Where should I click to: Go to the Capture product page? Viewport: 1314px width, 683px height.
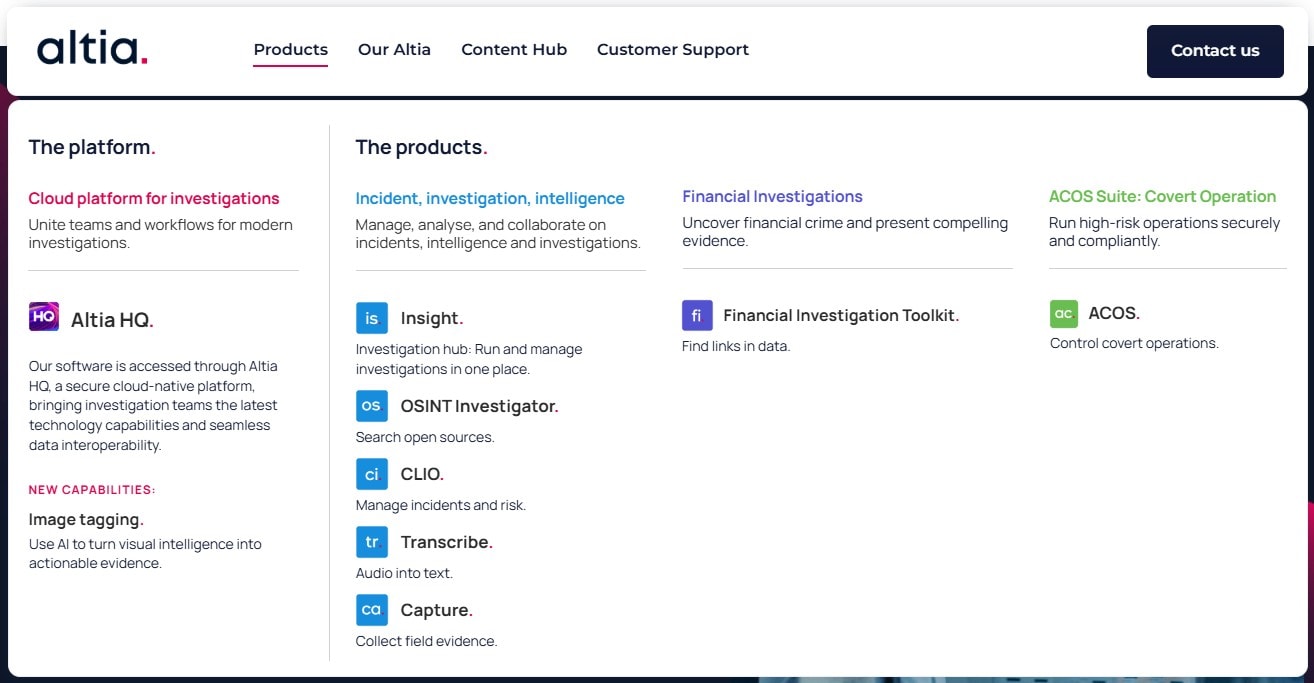tap(437, 610)
